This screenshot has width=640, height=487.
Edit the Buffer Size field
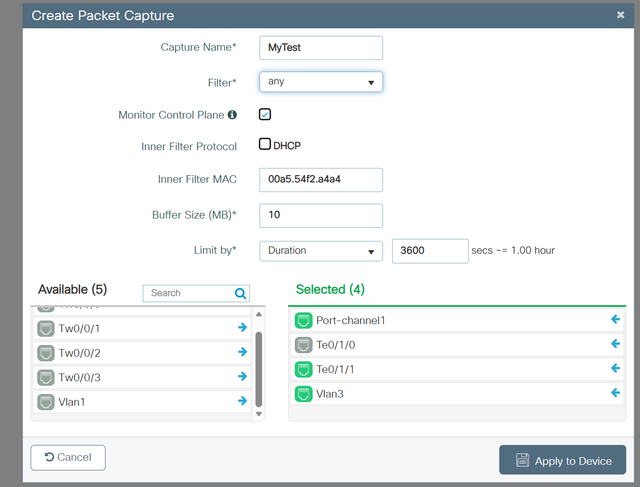pyautogui.click(x=321, y=215)
